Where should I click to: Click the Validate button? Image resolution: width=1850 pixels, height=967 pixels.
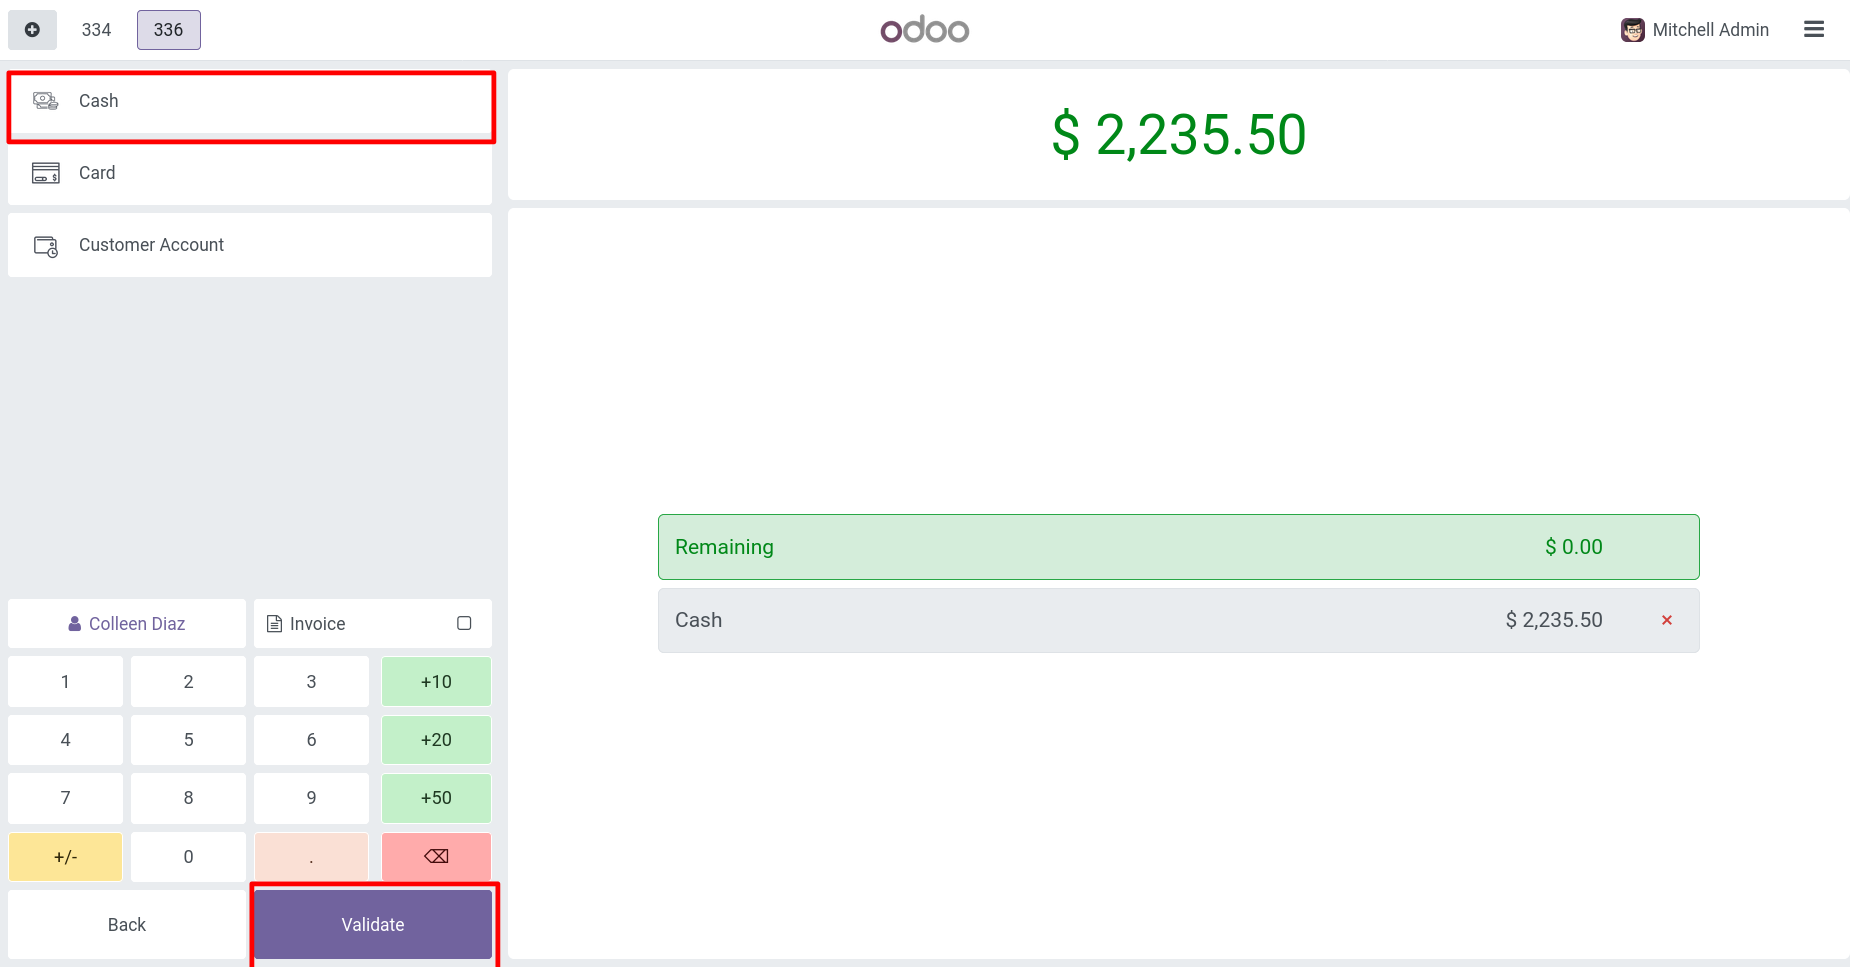coord(373,925)
